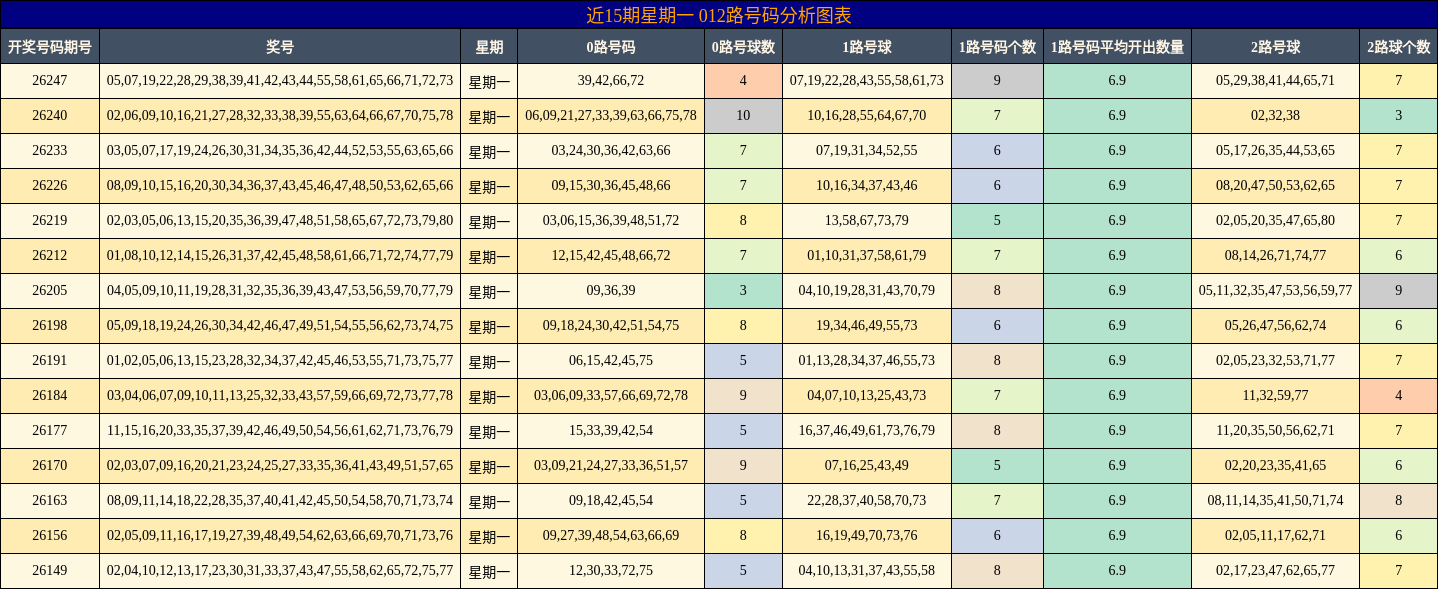Select the 奖号 cell starting 11,15,16,20

(x=280, y=431)
